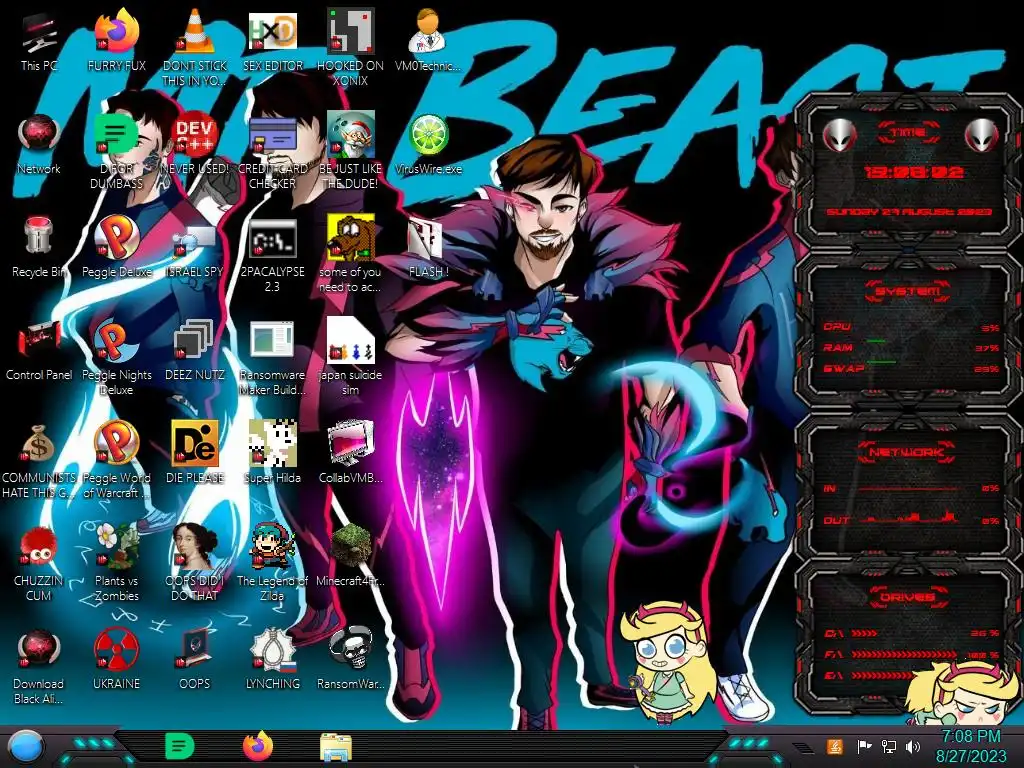Click the CPU label in the SYSTEM widget

click(x=837, y=326)
